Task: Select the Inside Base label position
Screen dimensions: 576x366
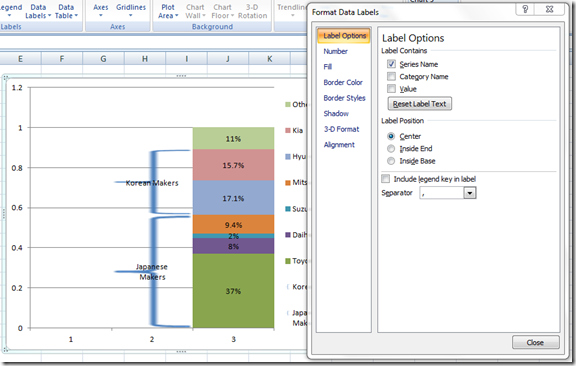Action: tap(391, 161)
